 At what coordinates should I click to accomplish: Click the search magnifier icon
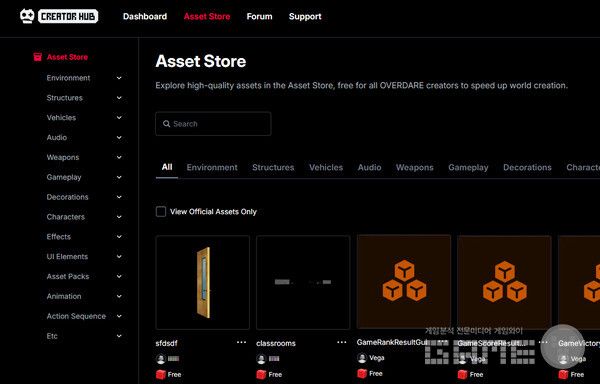(166, 124)
